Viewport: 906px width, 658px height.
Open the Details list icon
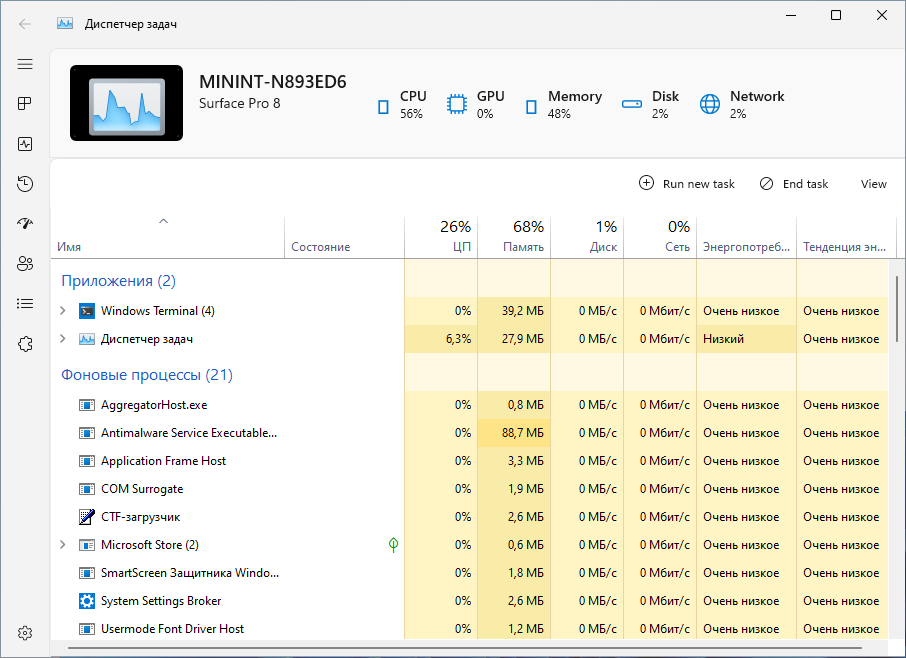tap(25, 304)
